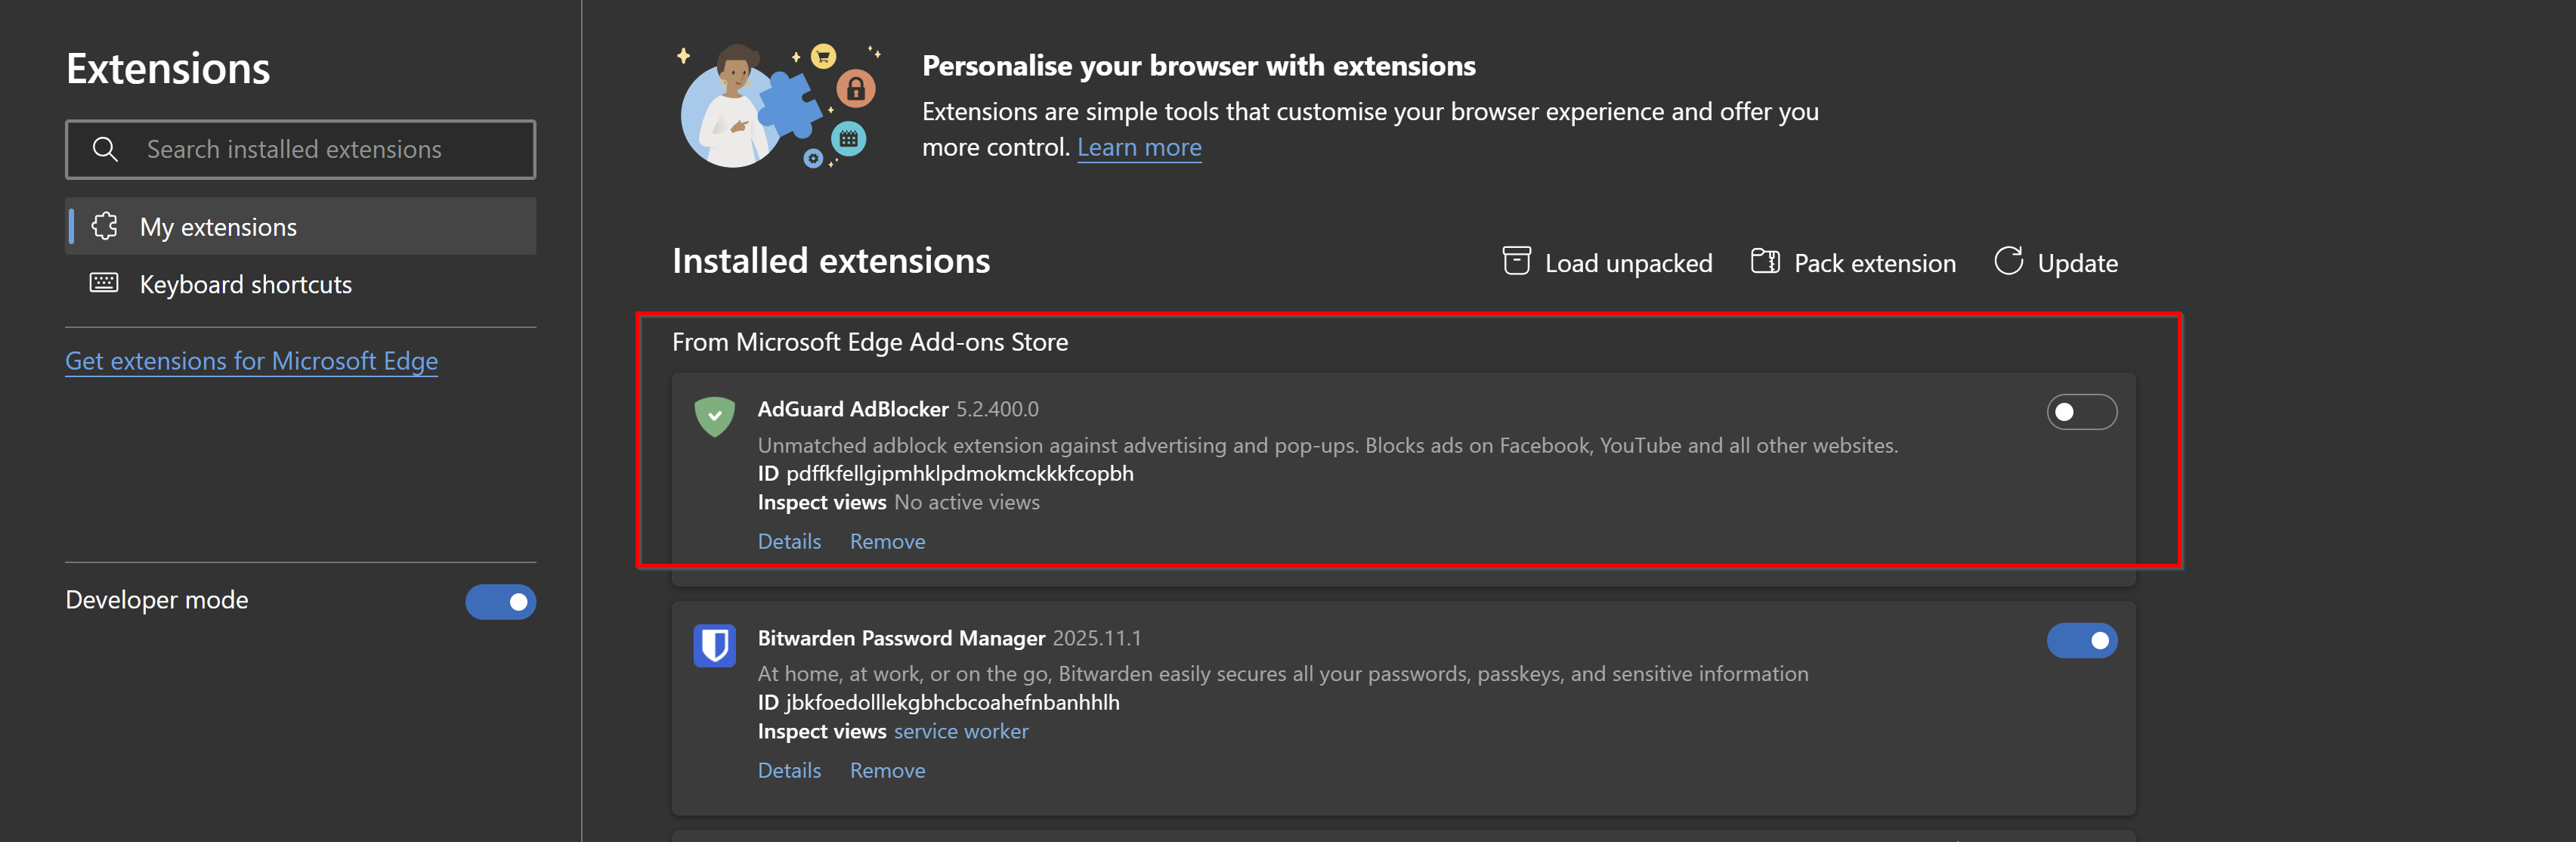This screenshot has width=2576, height=842.
Task: Click the Update refresh icon
Action: (2008, 261)
